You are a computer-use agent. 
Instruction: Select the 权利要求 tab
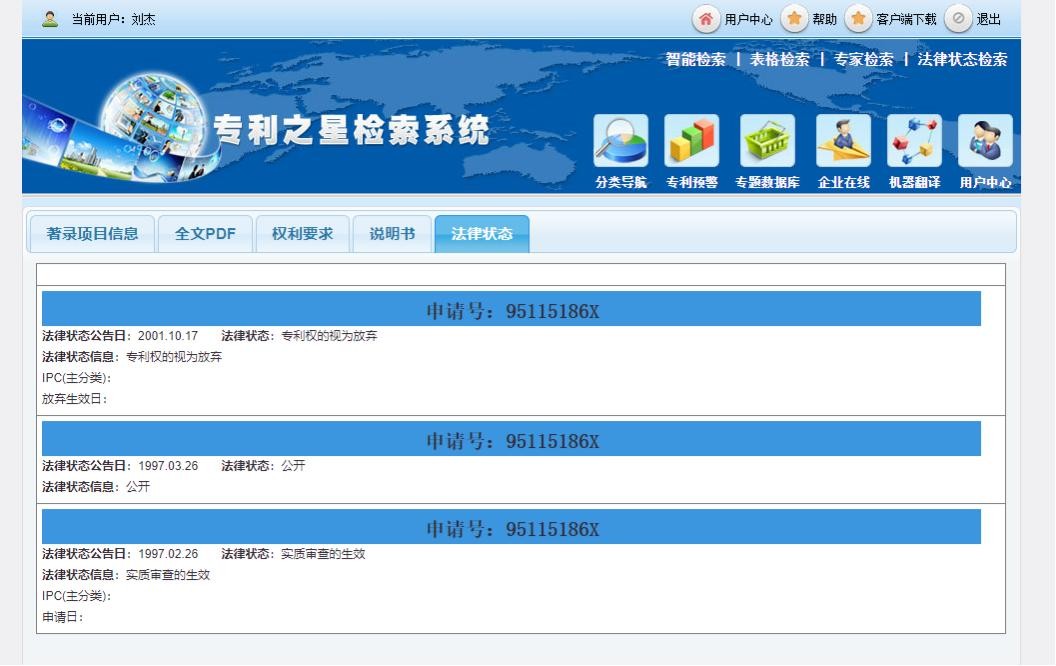[302, 234]
